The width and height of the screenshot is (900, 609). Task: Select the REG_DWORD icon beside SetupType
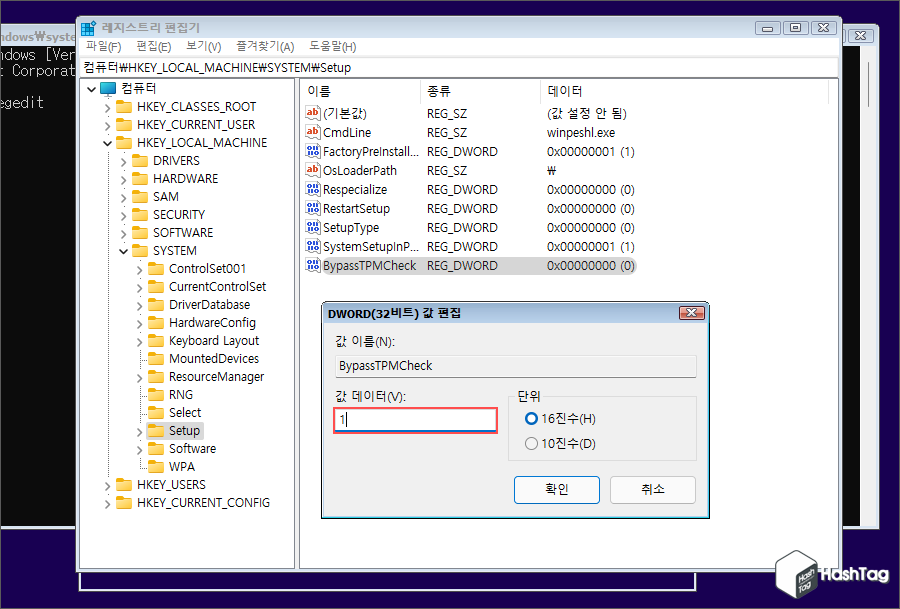(x=312, y=227)
